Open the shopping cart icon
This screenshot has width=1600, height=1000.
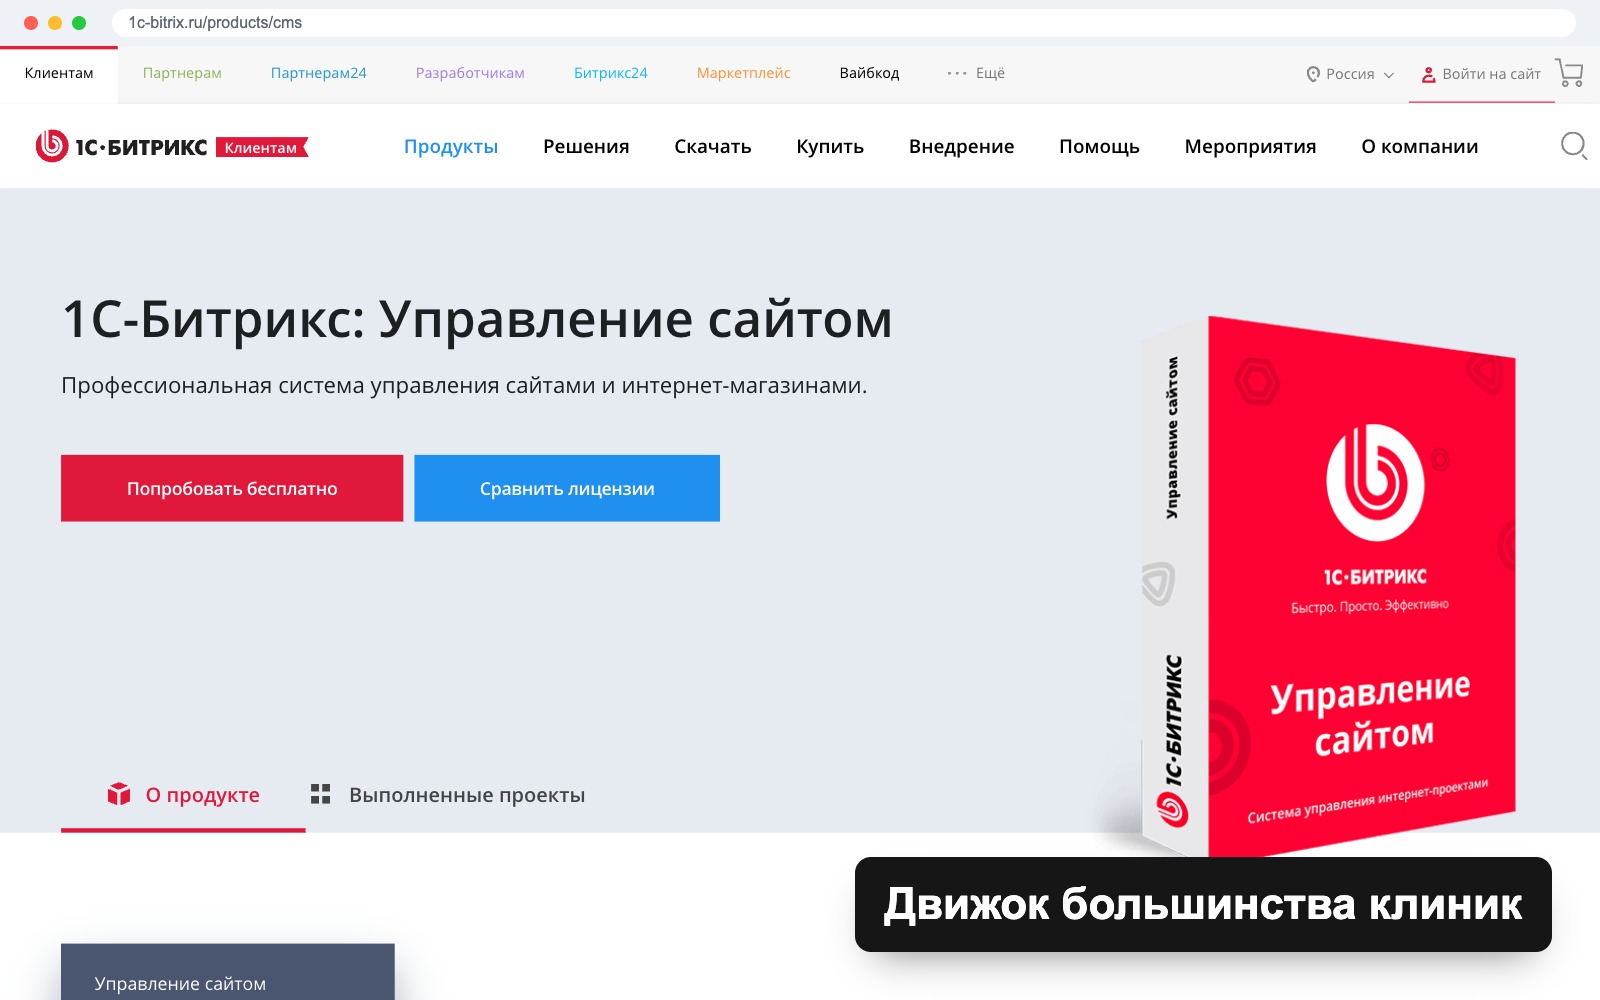coord(1569,73)
